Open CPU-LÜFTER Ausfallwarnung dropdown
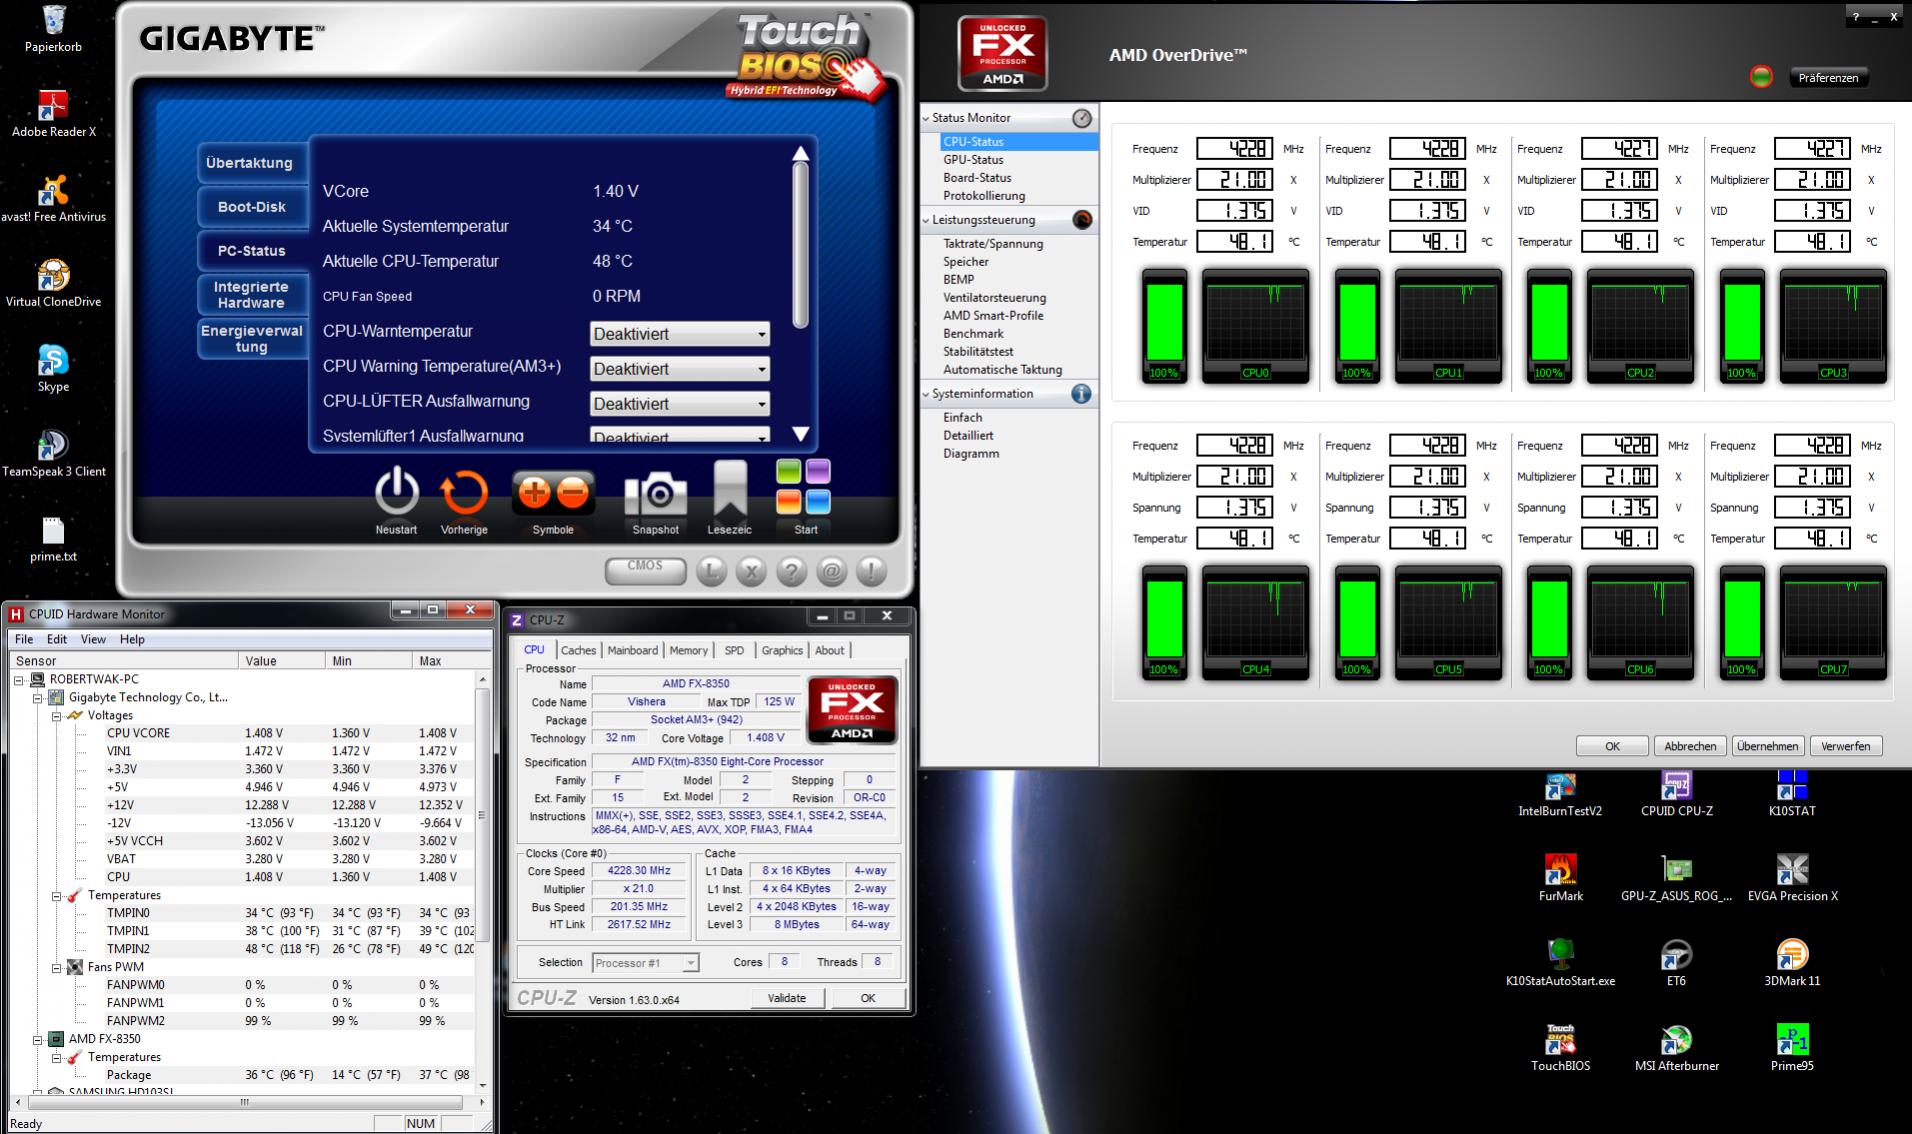Viewport: 1912px width, 1134px height. [680, 404]
